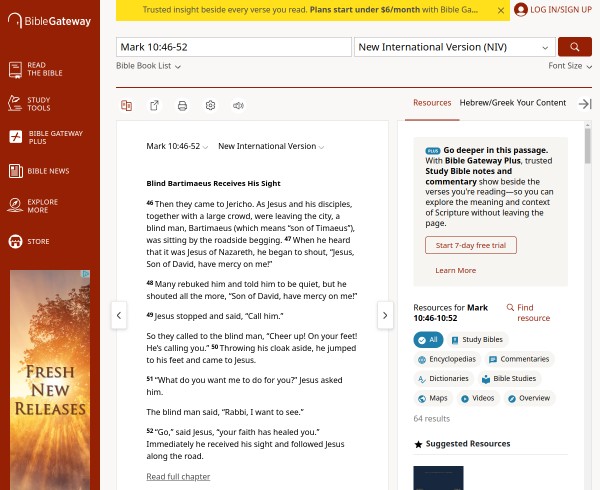
Task: Click Read full chapter link
Action: pos(178,477)
